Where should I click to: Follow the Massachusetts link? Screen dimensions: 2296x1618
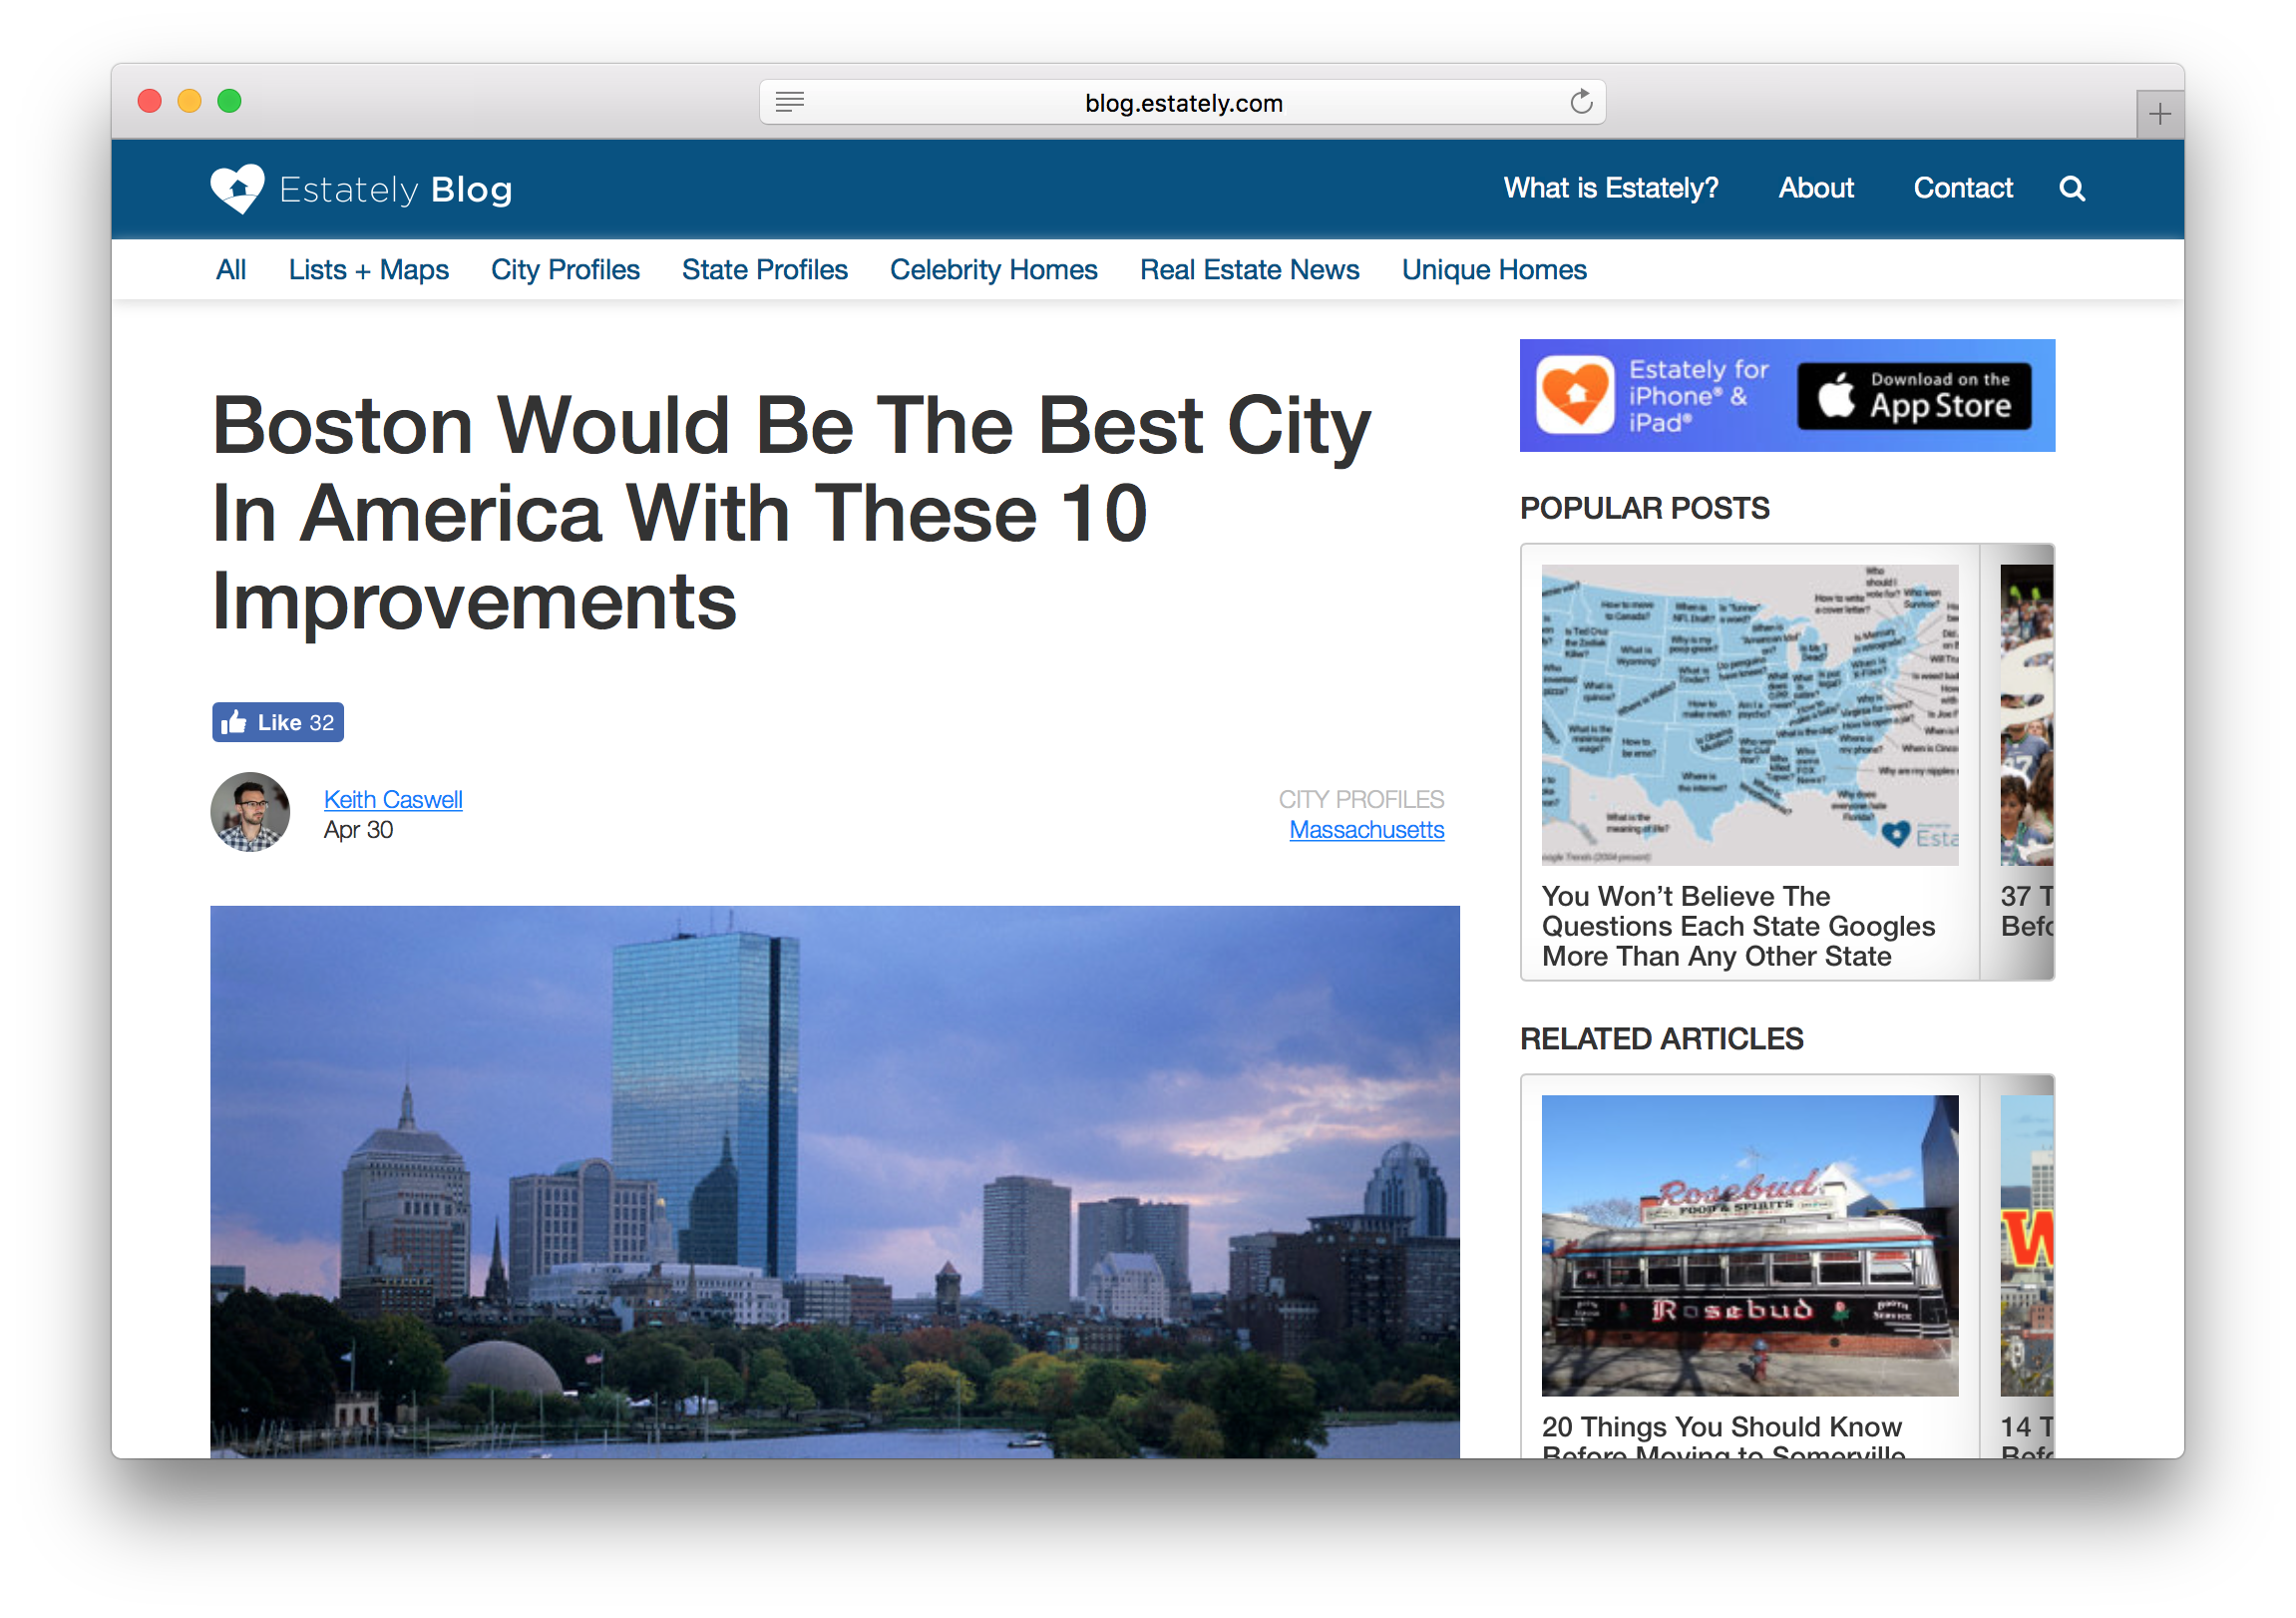(1366, 830)
